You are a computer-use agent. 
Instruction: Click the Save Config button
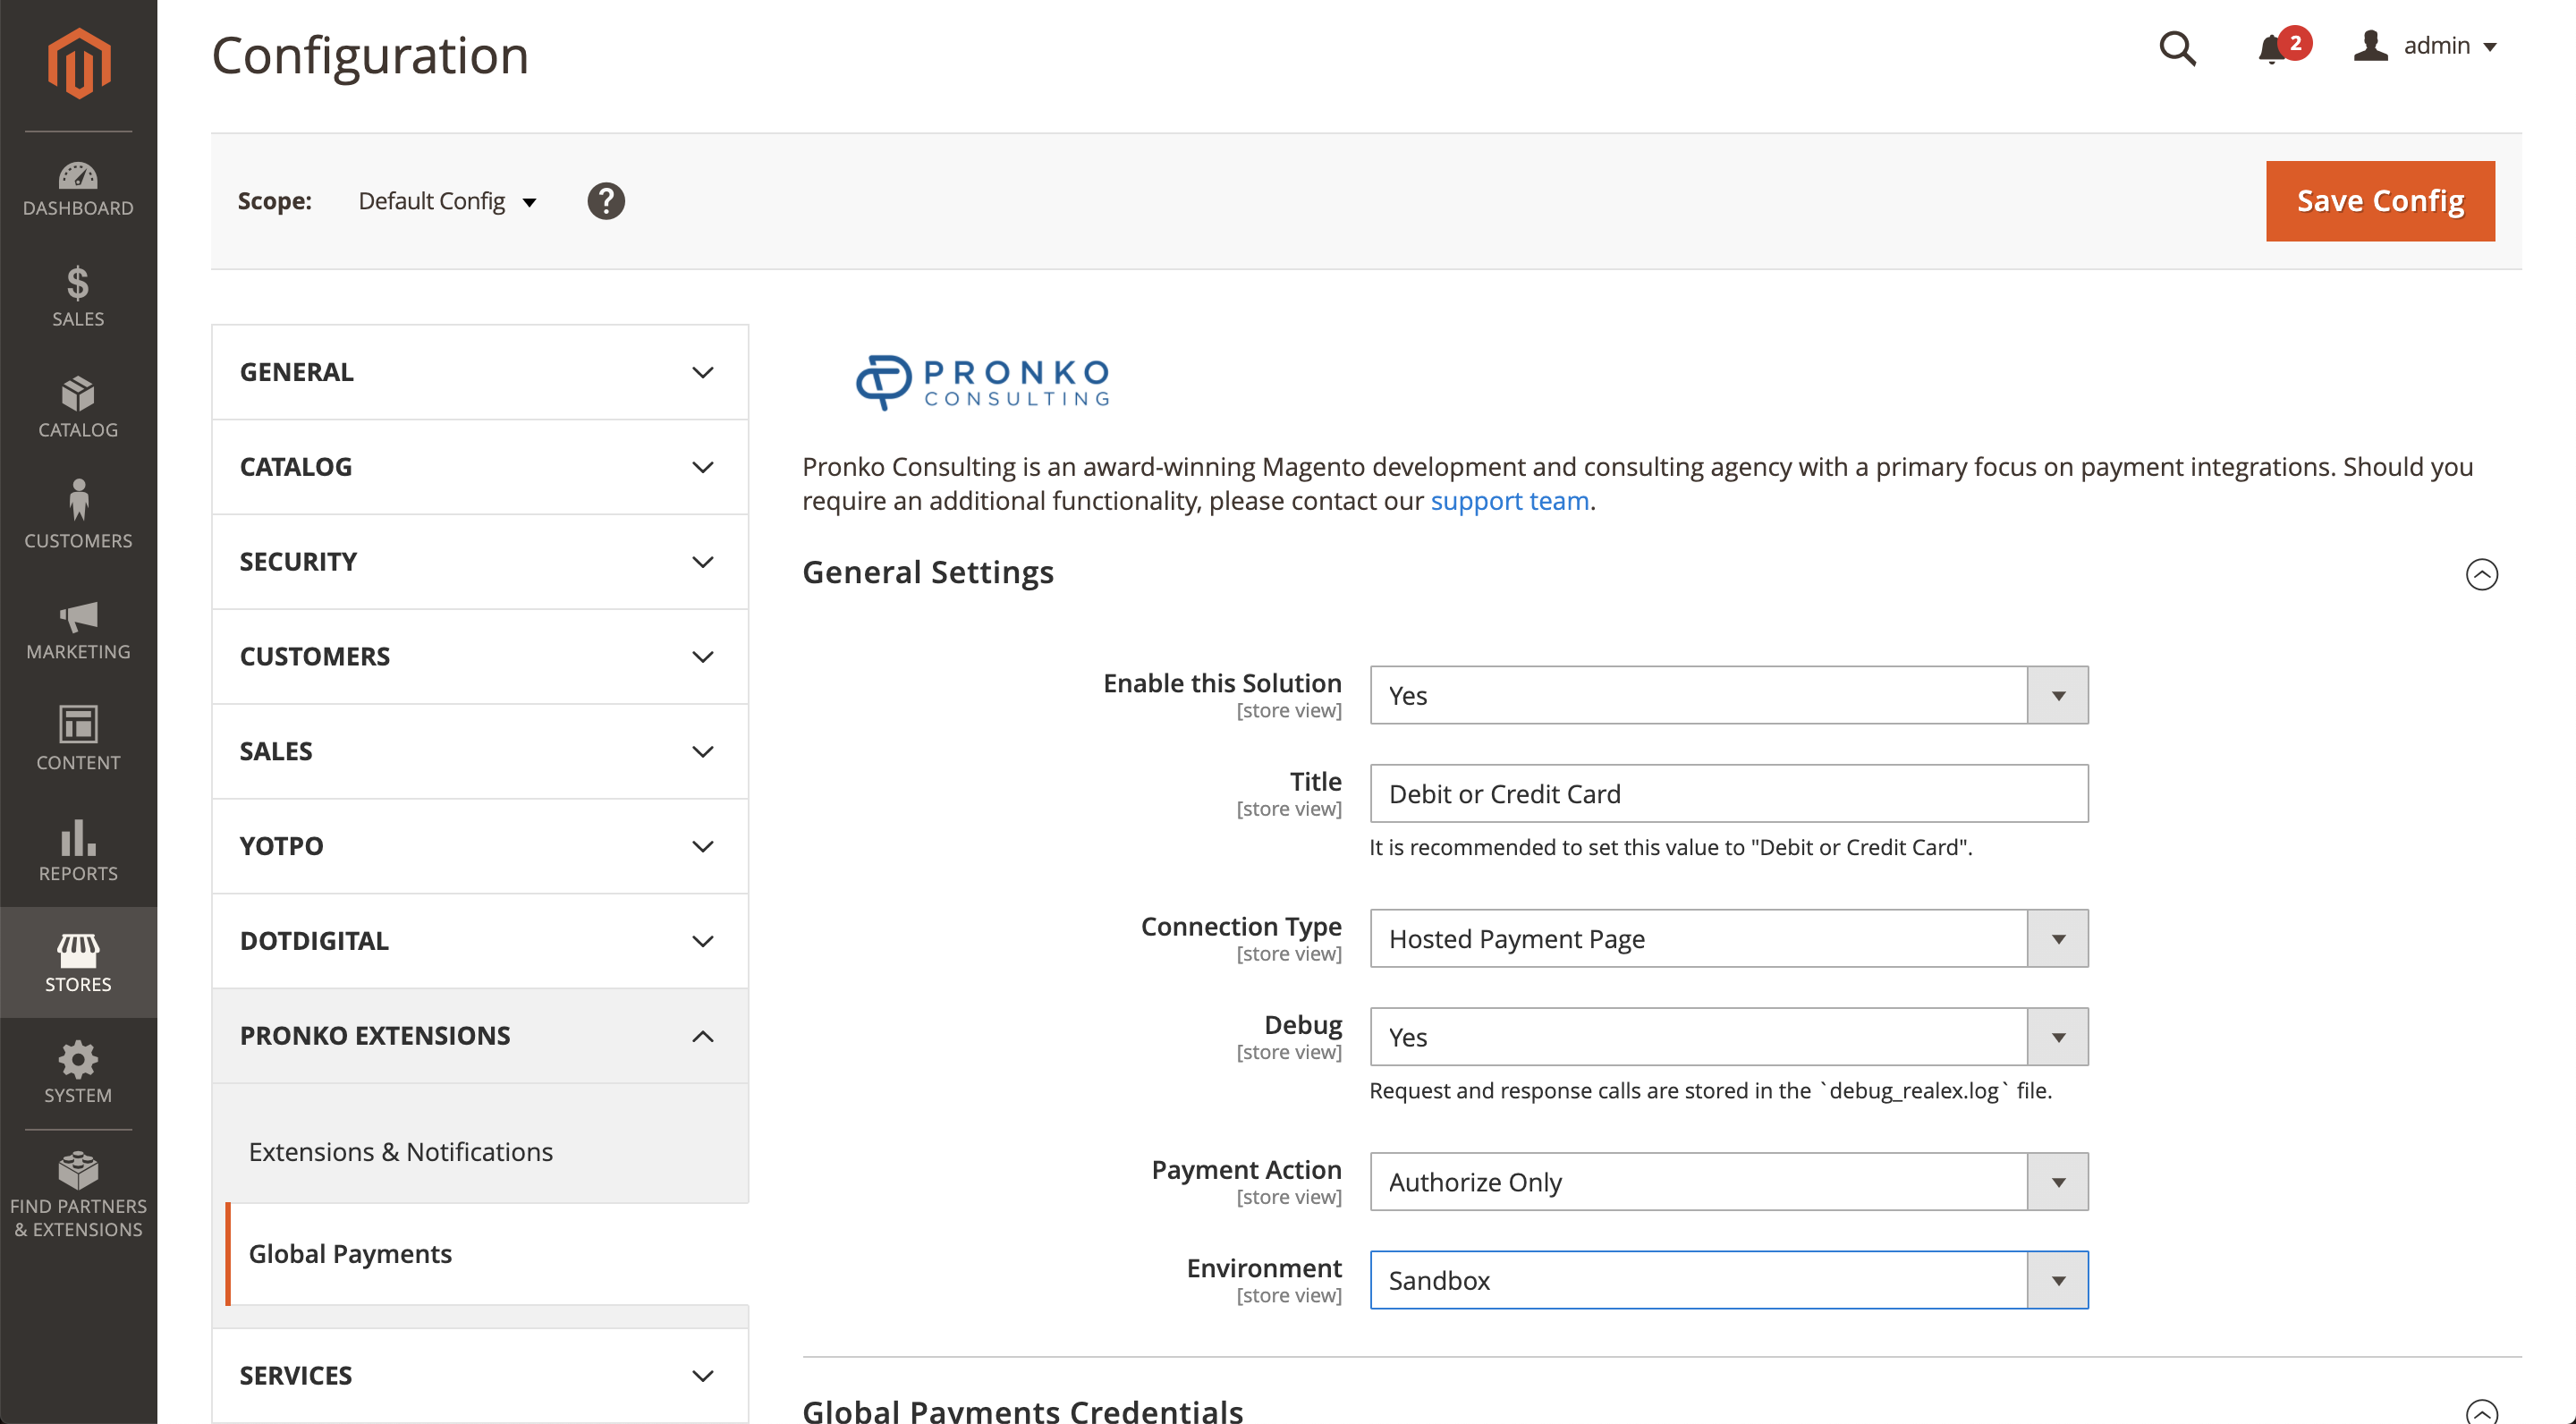point(2380,200)
